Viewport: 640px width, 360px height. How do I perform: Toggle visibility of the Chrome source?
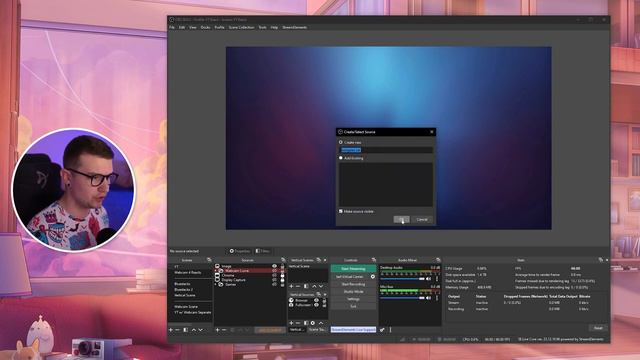click(x=274, y=276)
